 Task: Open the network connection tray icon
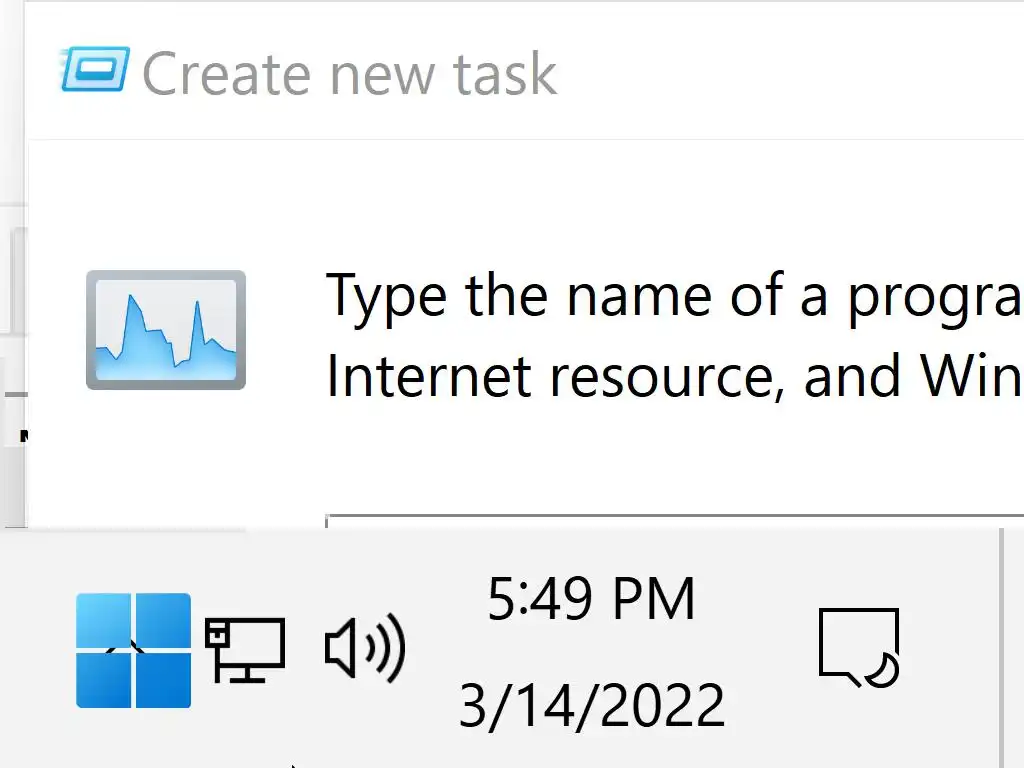[x=245, y=648]
